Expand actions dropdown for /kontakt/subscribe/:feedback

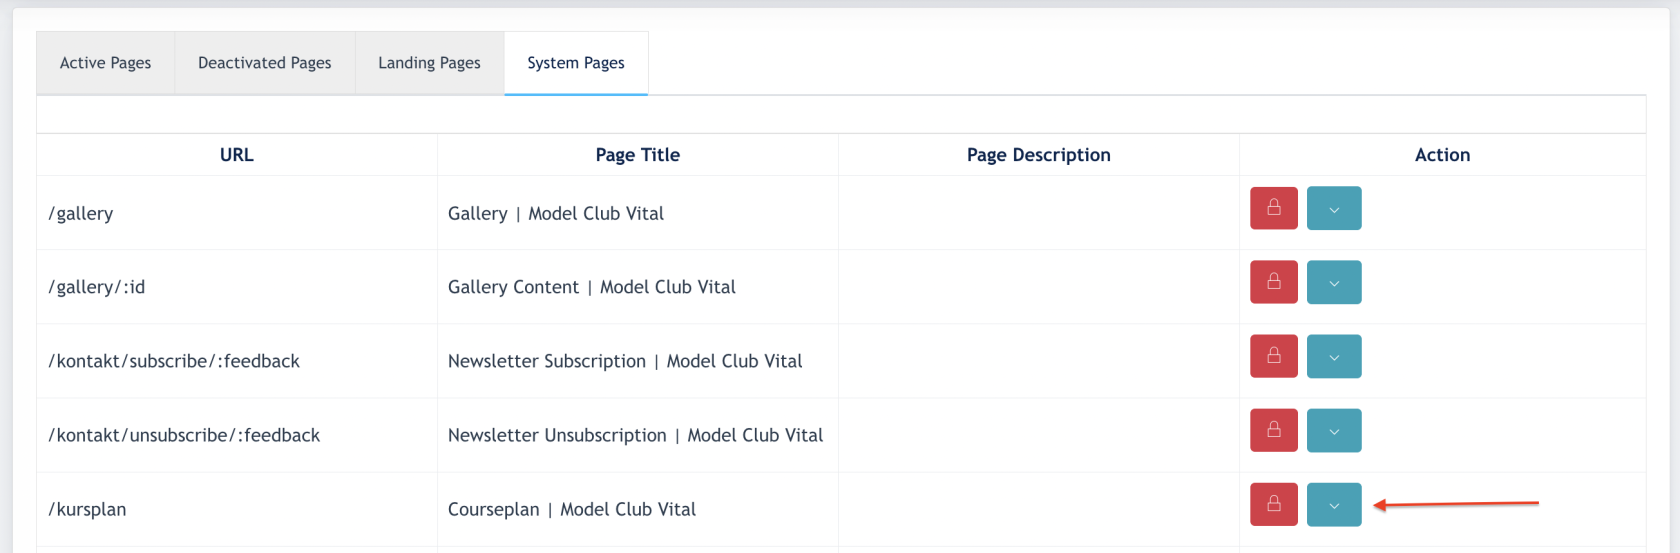coord(1334,356)
